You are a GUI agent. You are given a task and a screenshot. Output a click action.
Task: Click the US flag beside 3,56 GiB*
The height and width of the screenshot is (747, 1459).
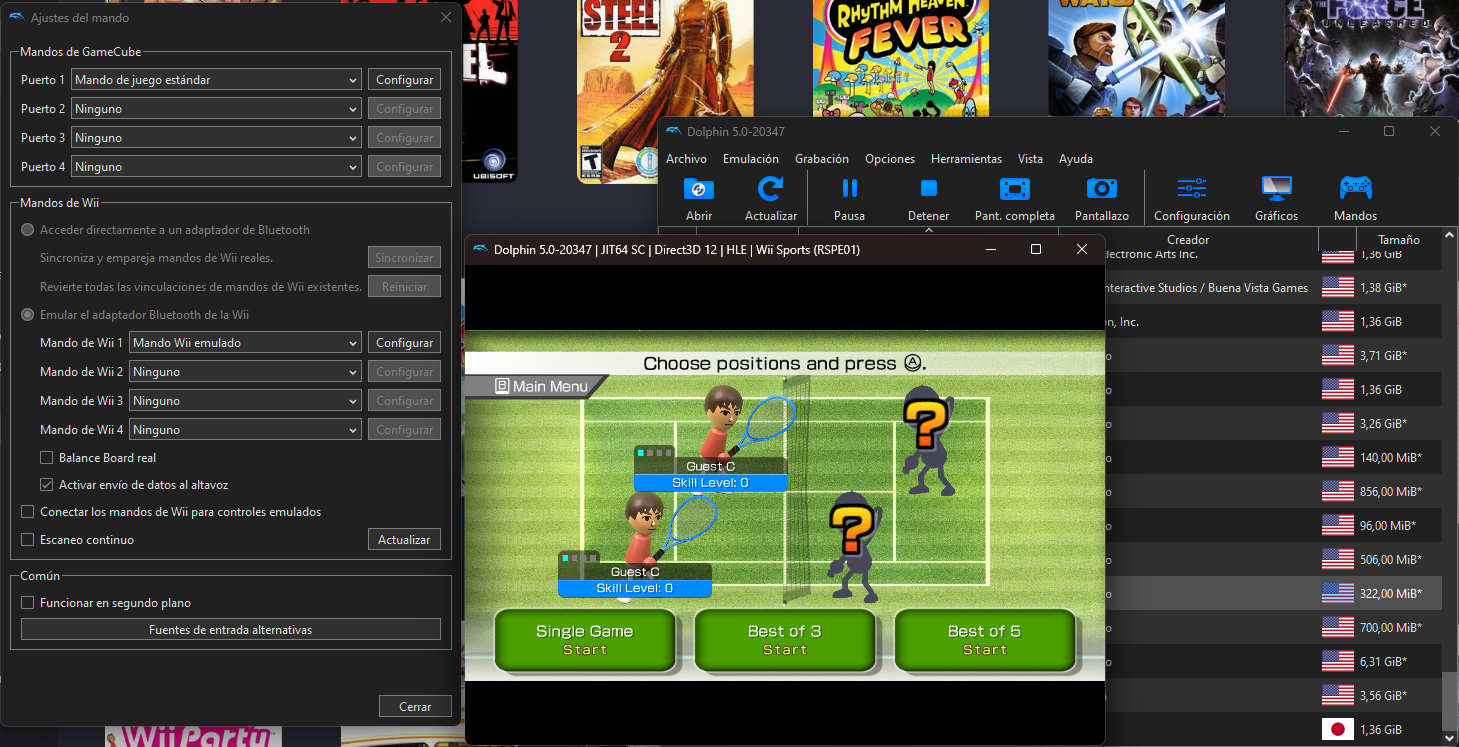[1337, 695]
